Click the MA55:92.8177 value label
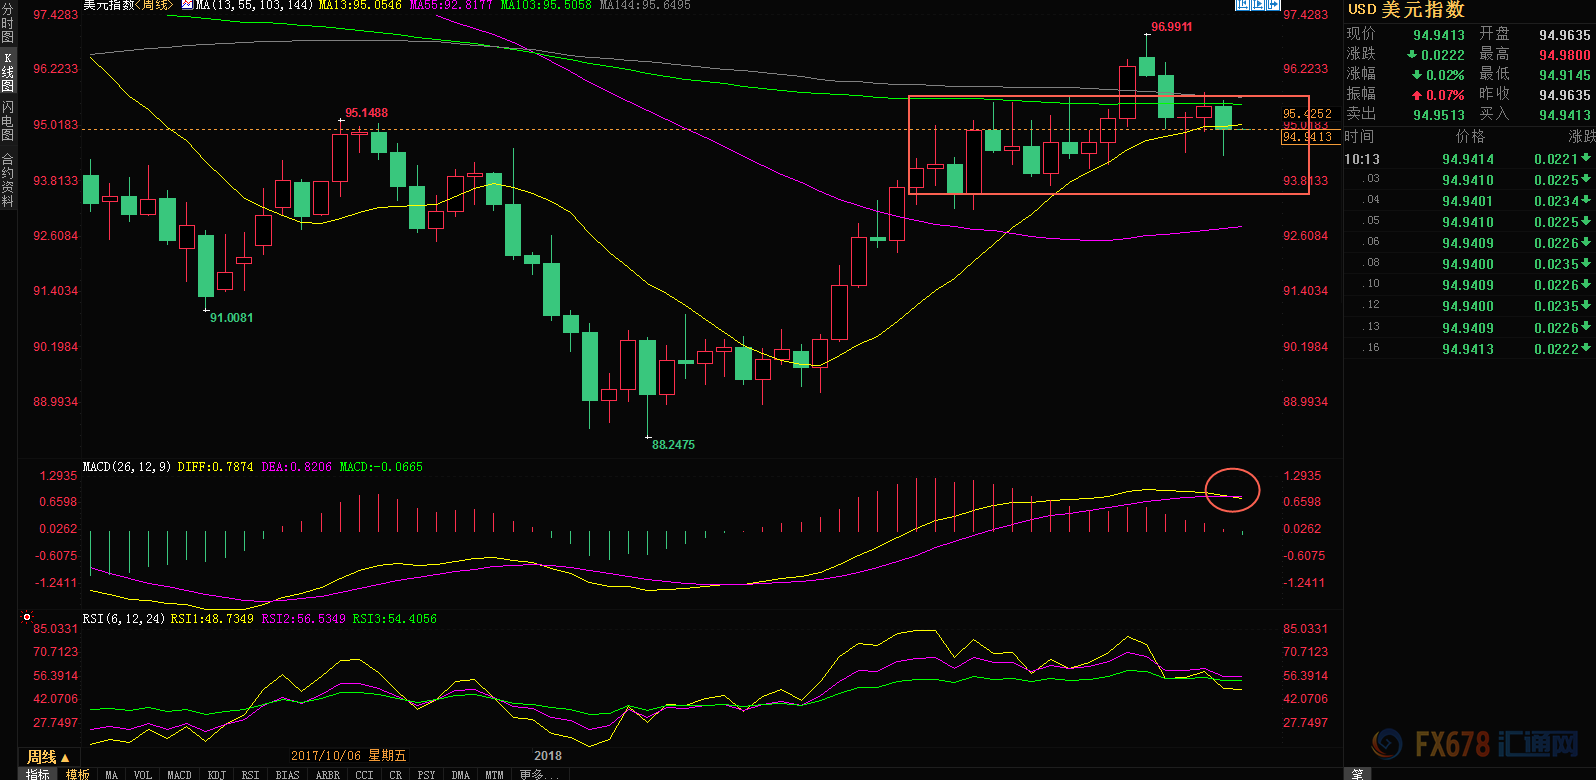The width and height of the screenshot is (1596, 780). point(451,5)
